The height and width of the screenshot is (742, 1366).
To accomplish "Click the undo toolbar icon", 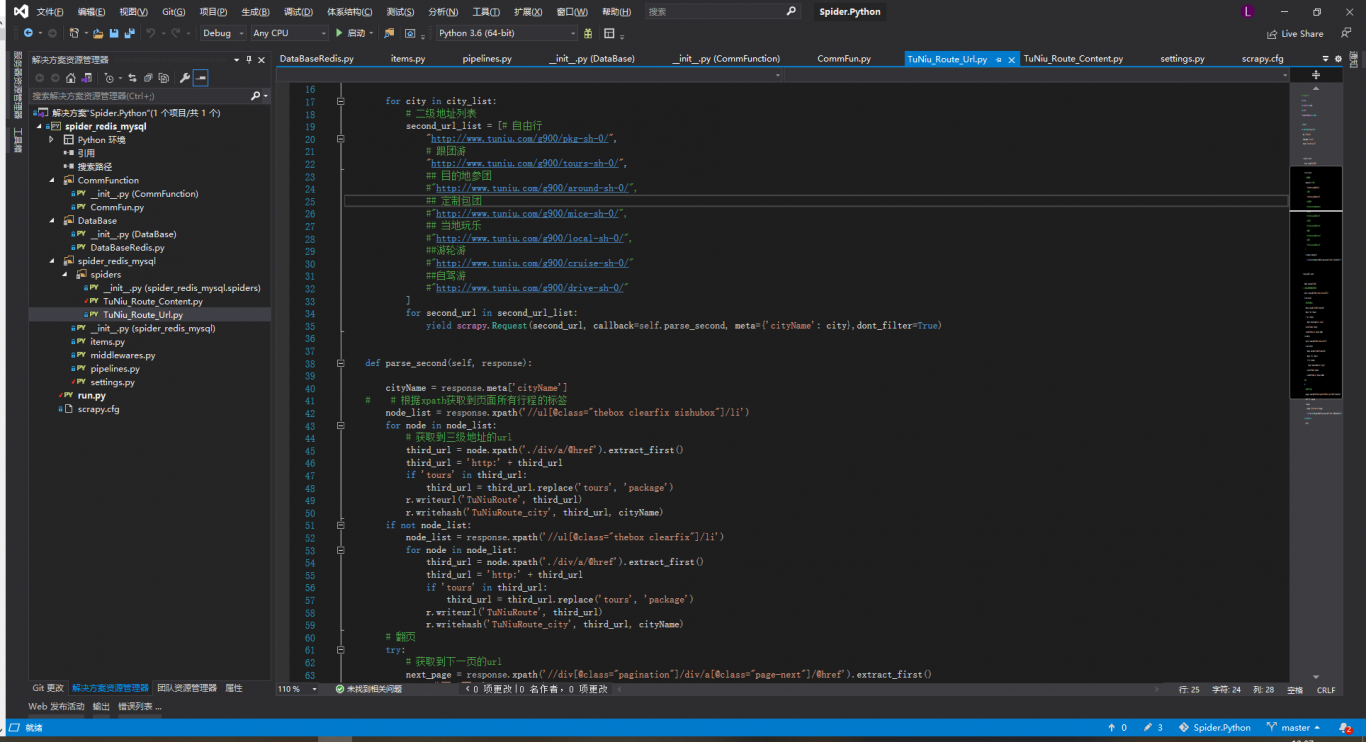I will point(151,33).
